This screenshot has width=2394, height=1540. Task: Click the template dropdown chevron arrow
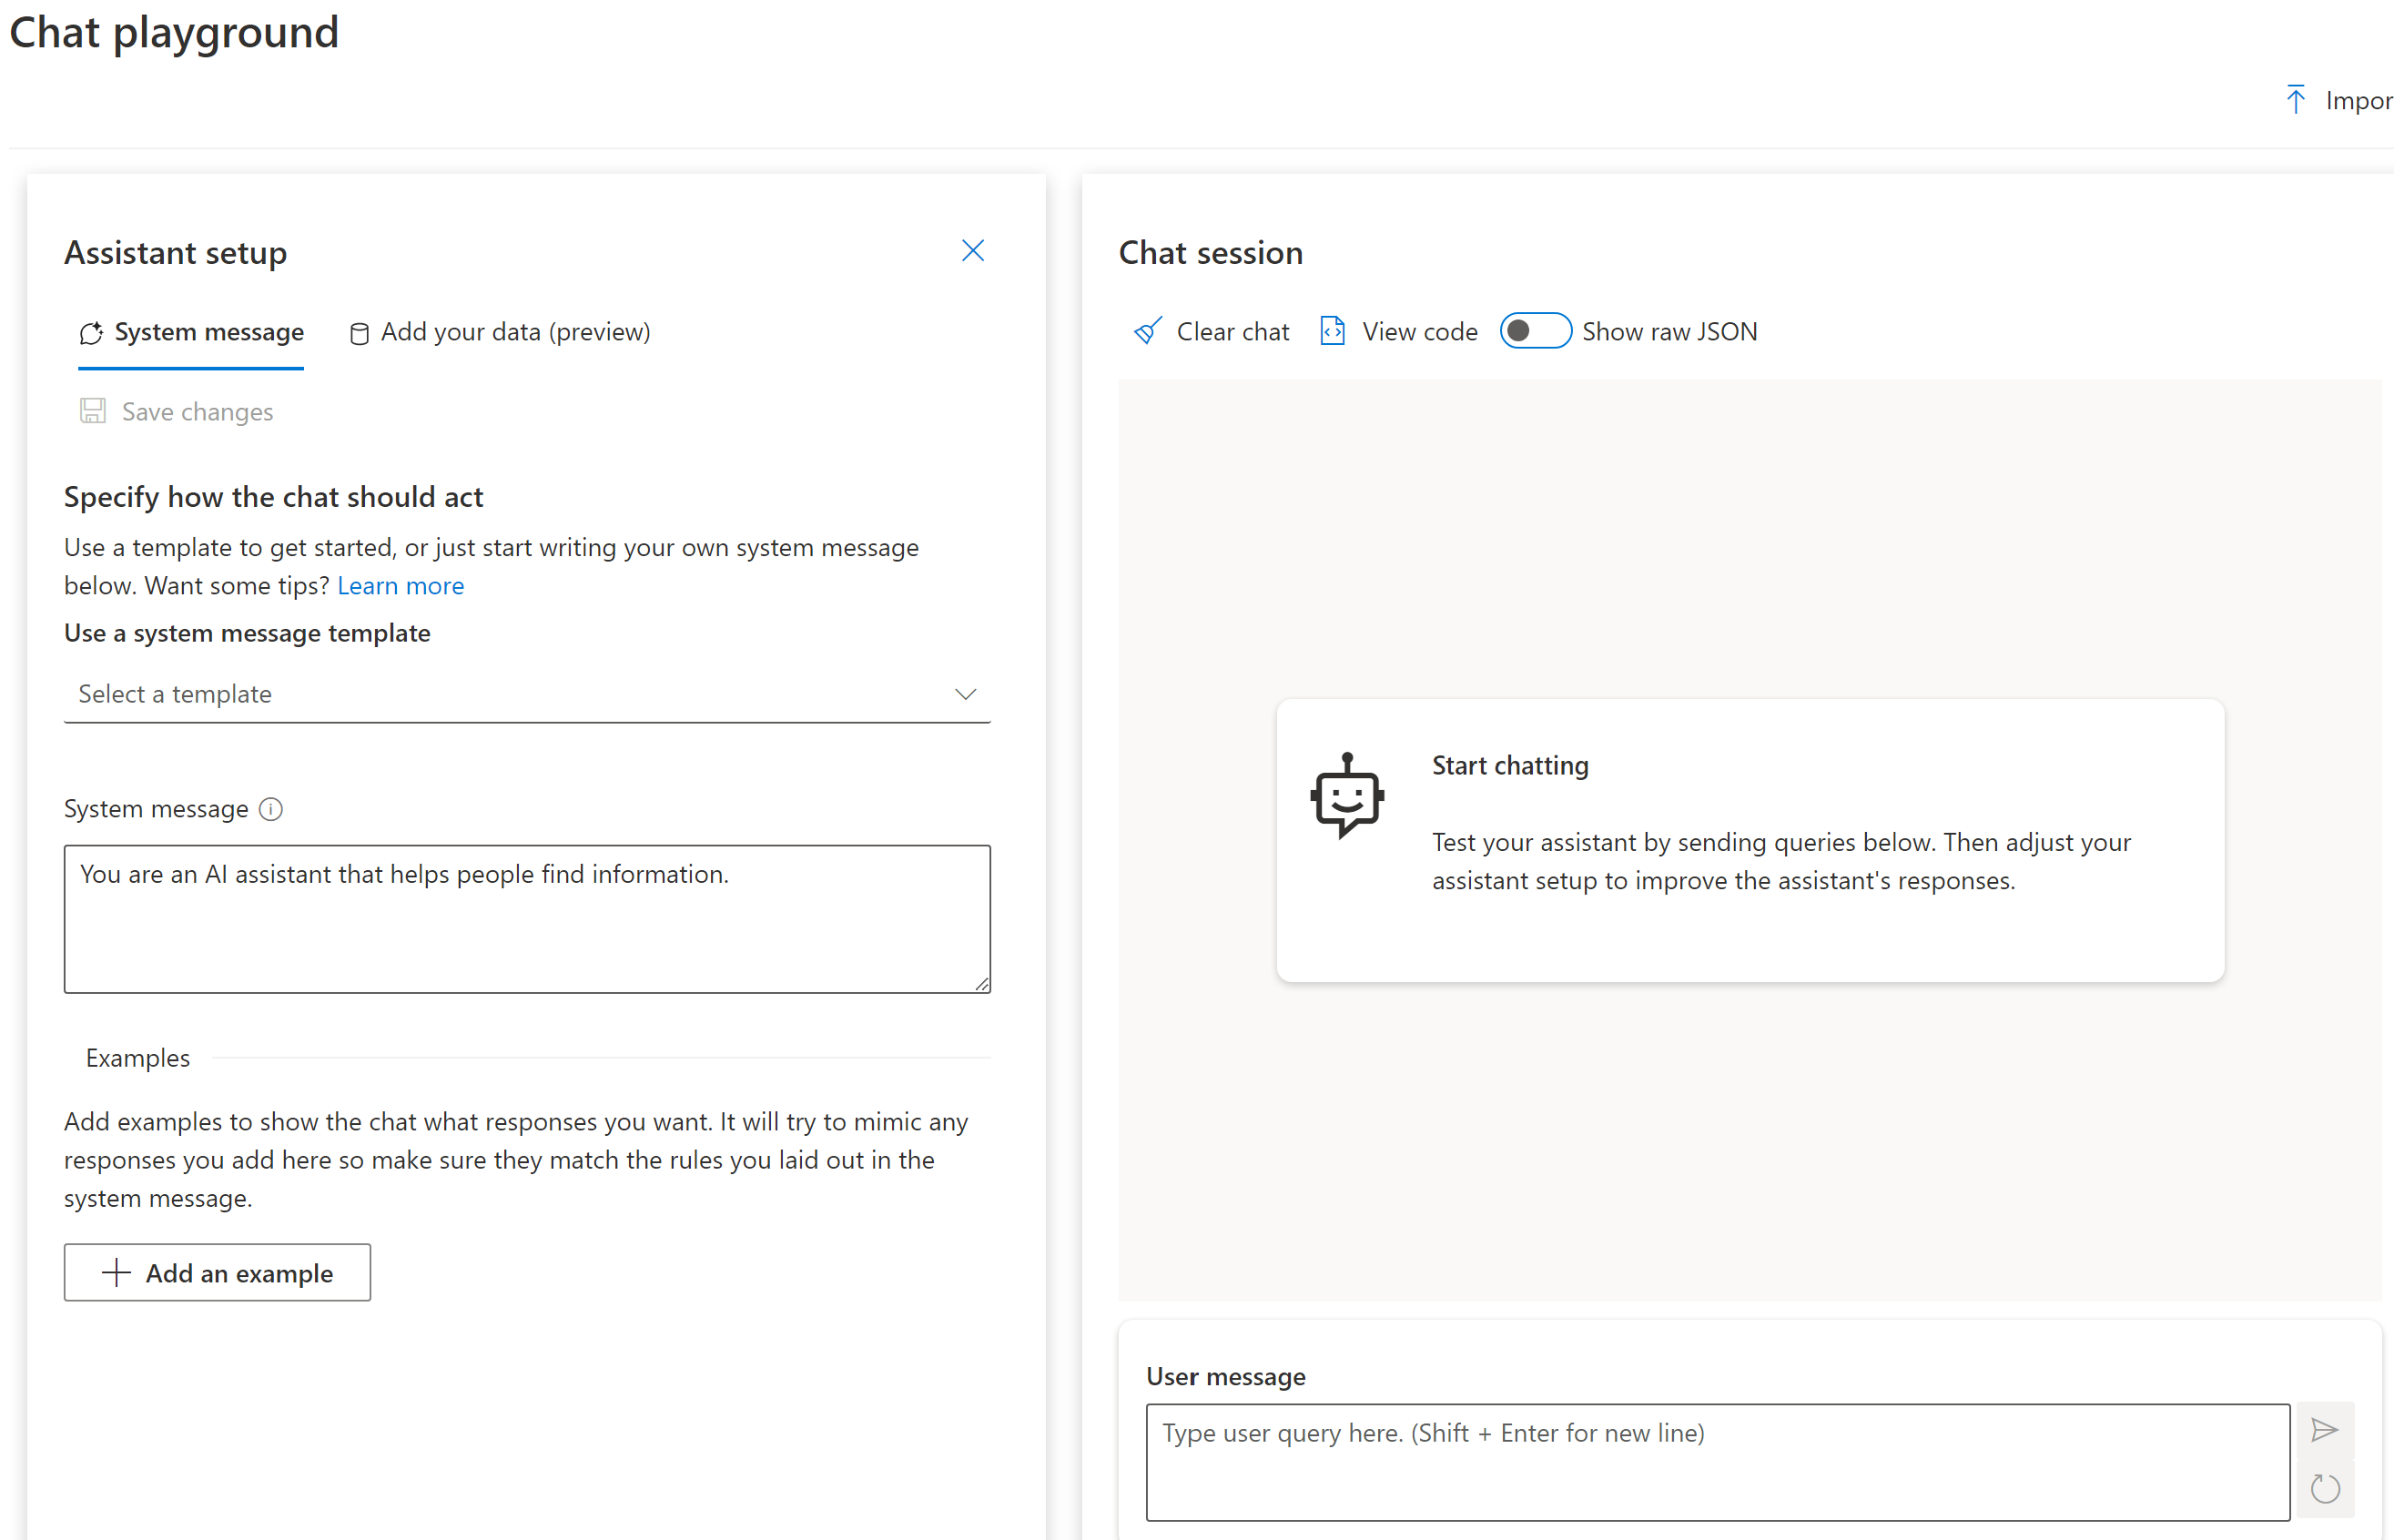coord(965,694)
